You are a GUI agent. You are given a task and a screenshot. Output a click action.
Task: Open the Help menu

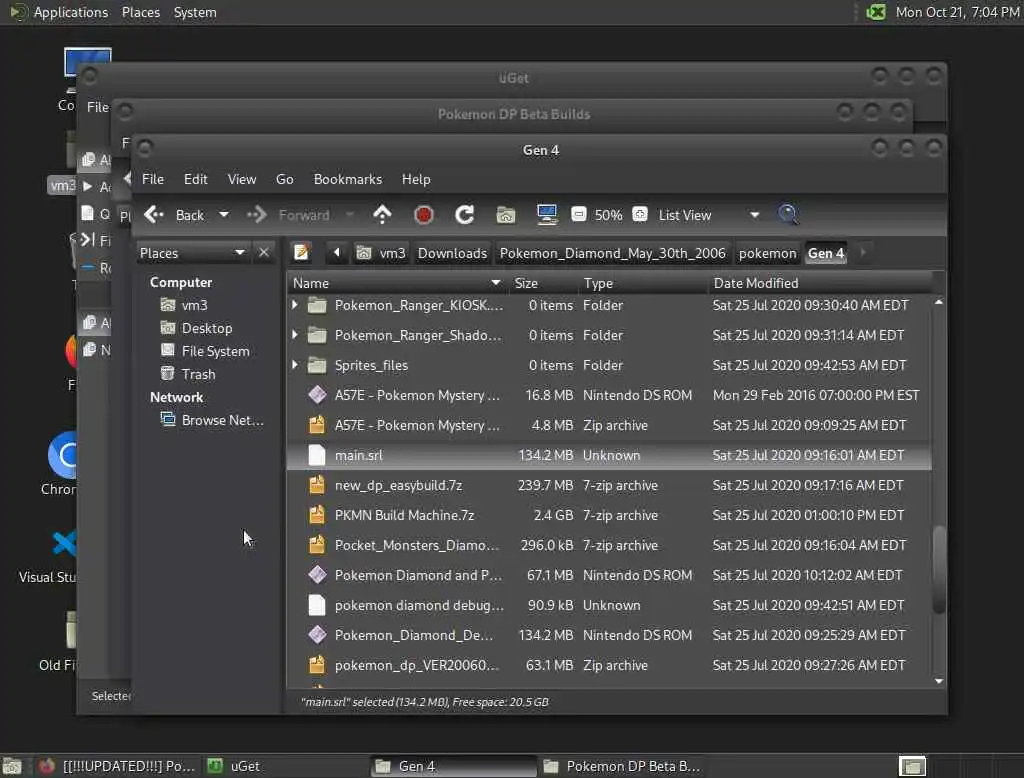[415, 179]
